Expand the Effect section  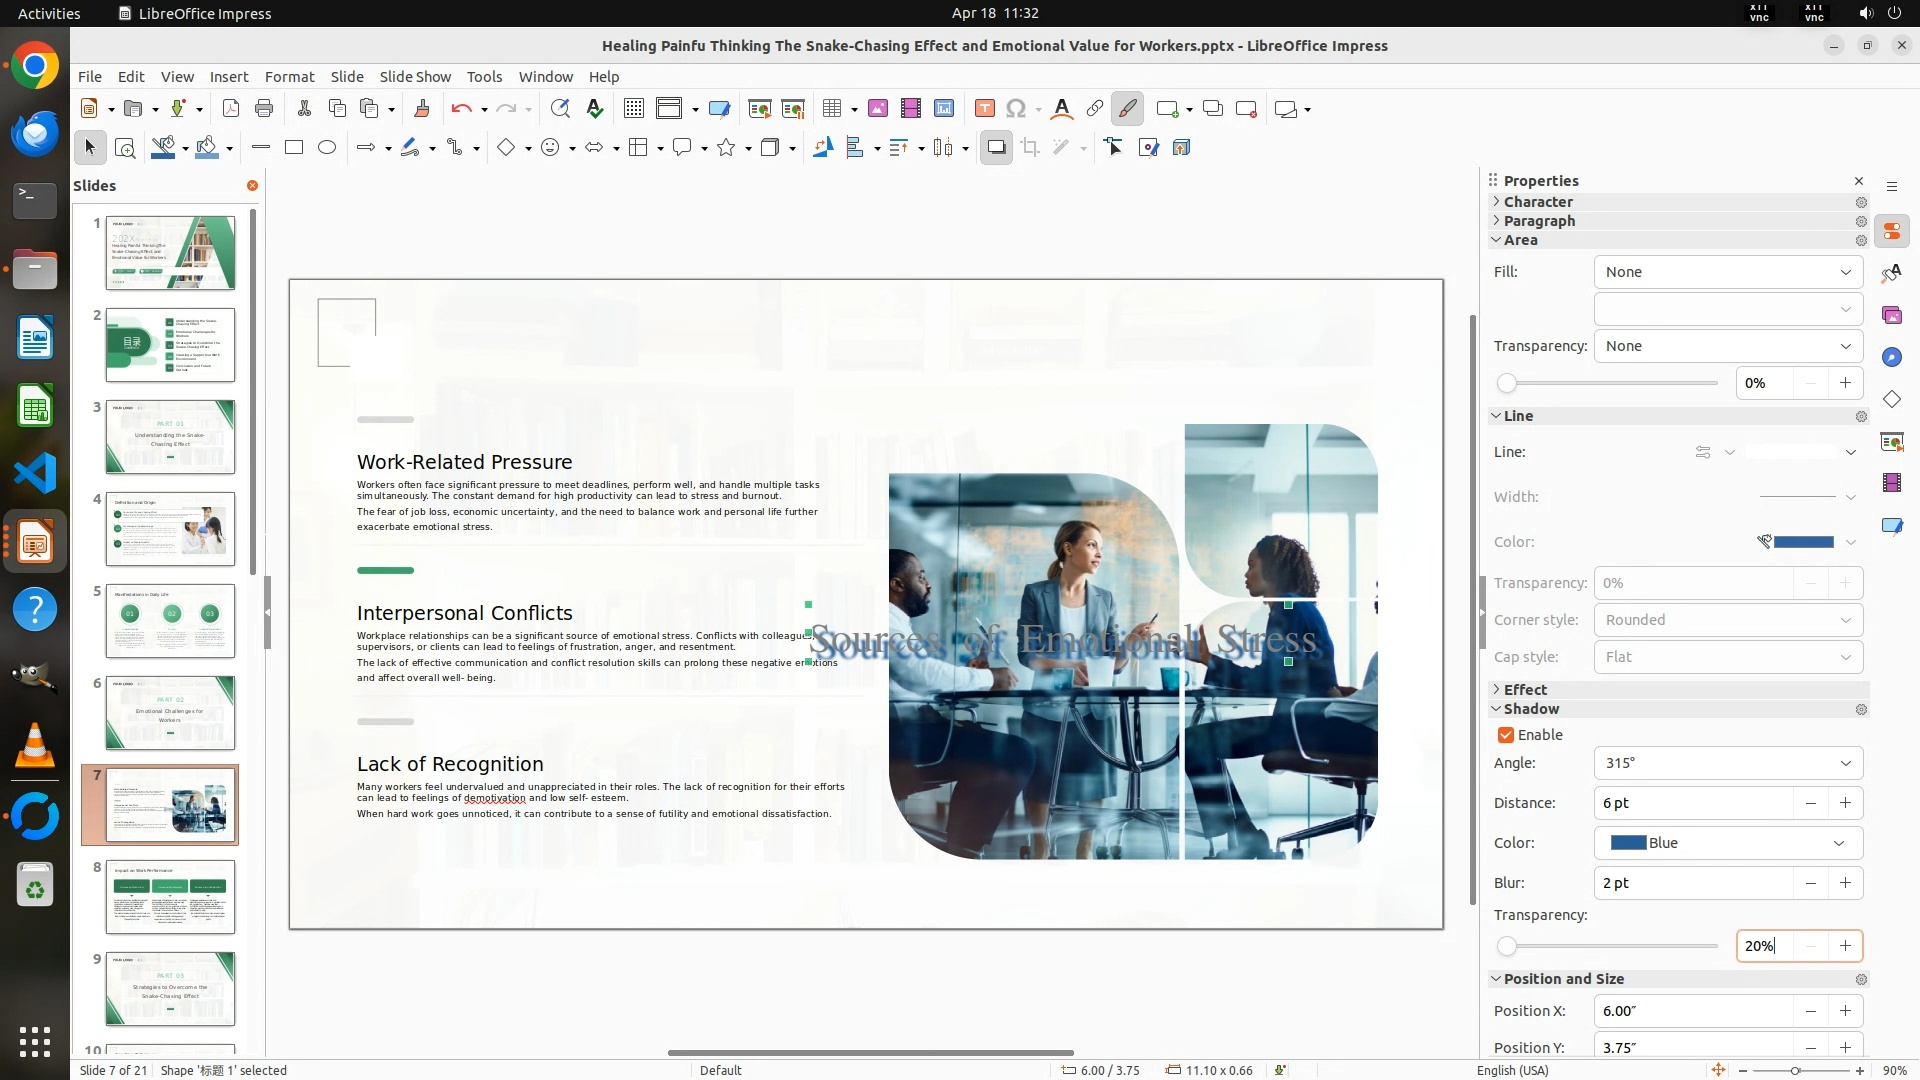(x=1525, y=690)
